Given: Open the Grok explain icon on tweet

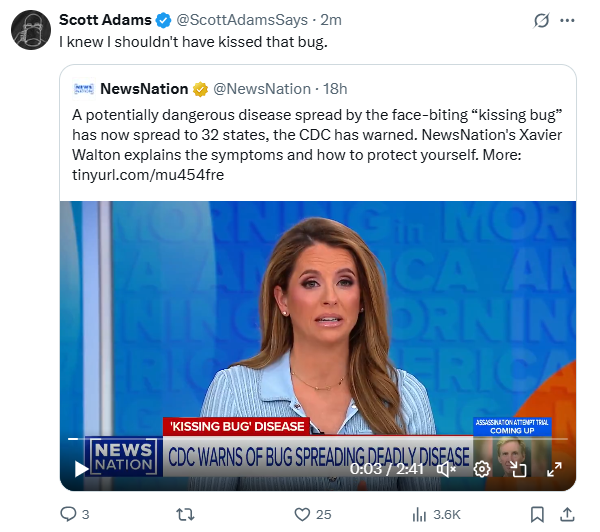Looking at the screenshot, I should 541,20.
